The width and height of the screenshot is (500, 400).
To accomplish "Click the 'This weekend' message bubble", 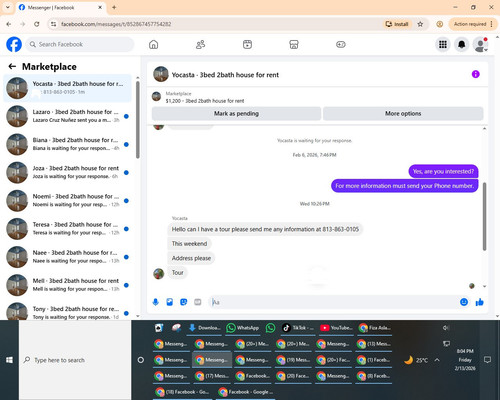I will tap(189, 244).
